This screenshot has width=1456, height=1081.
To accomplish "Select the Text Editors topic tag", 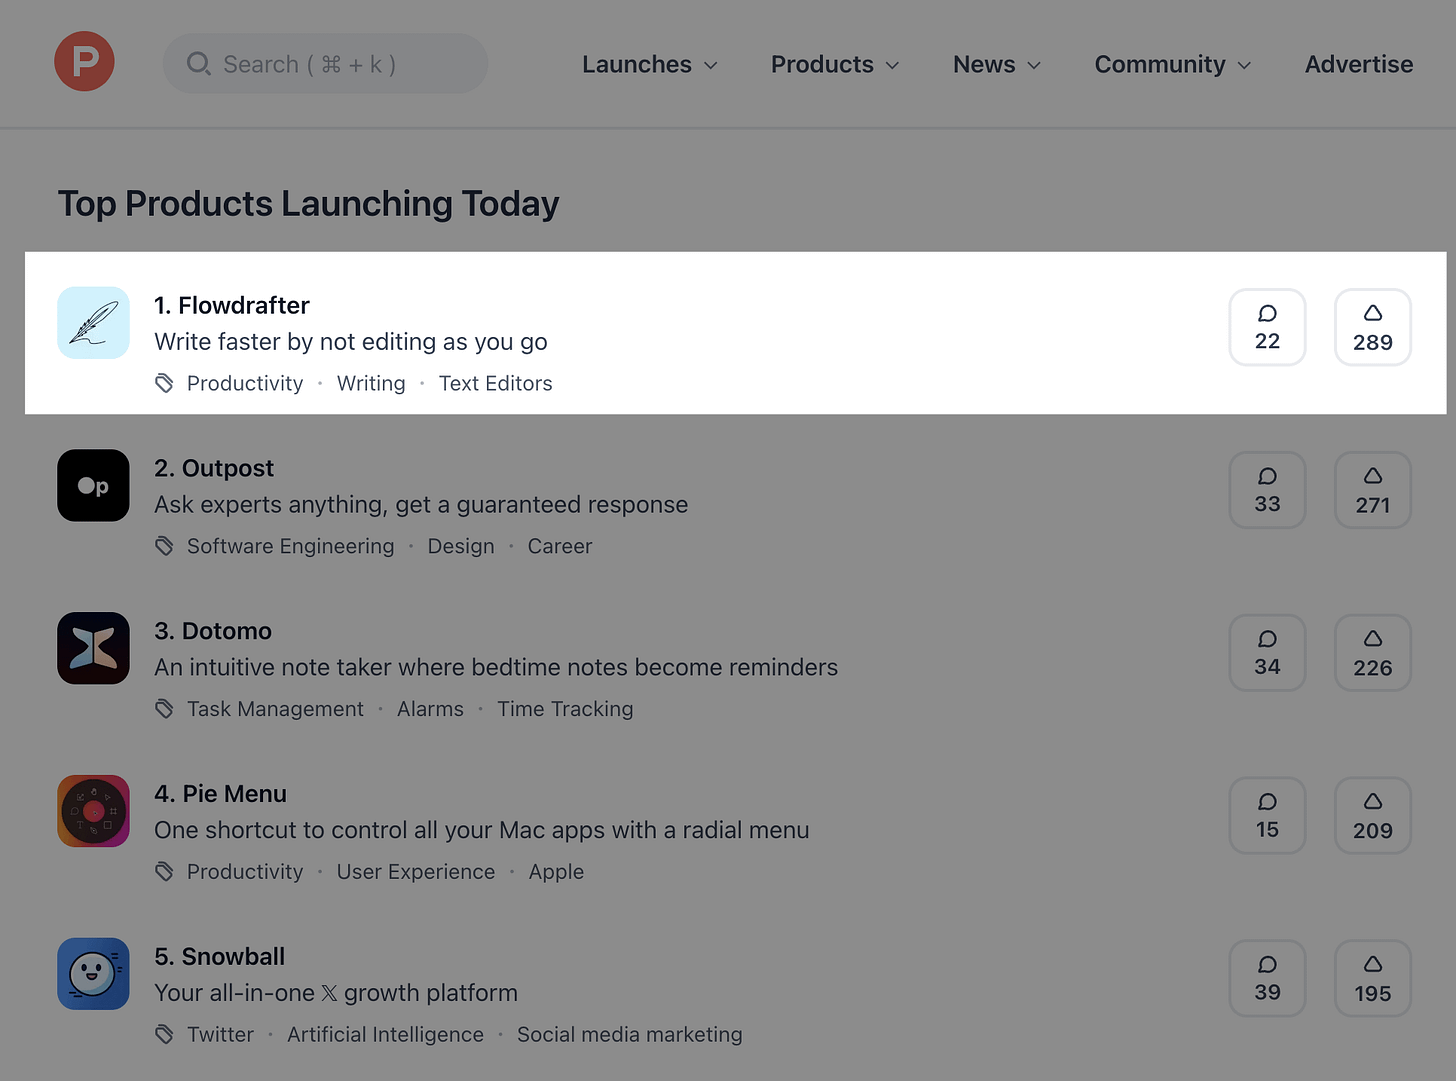I will 495,383.
